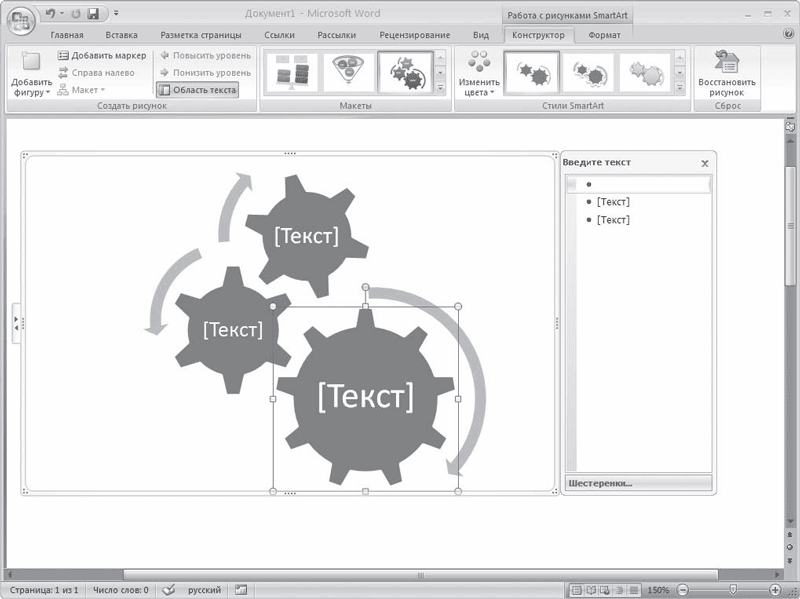Click the zoom slider handle in status bar

pyautogui.click(x=733, y=589)
